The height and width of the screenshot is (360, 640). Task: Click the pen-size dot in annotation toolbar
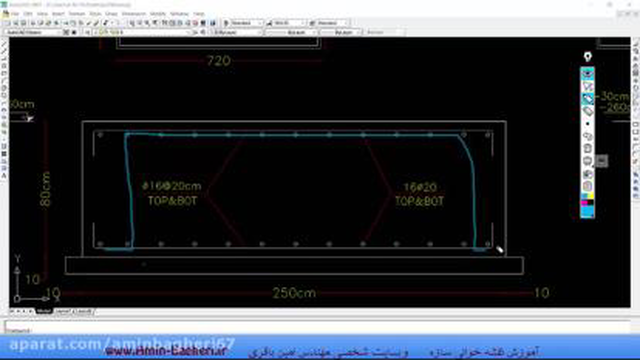(x=587, y=124)
